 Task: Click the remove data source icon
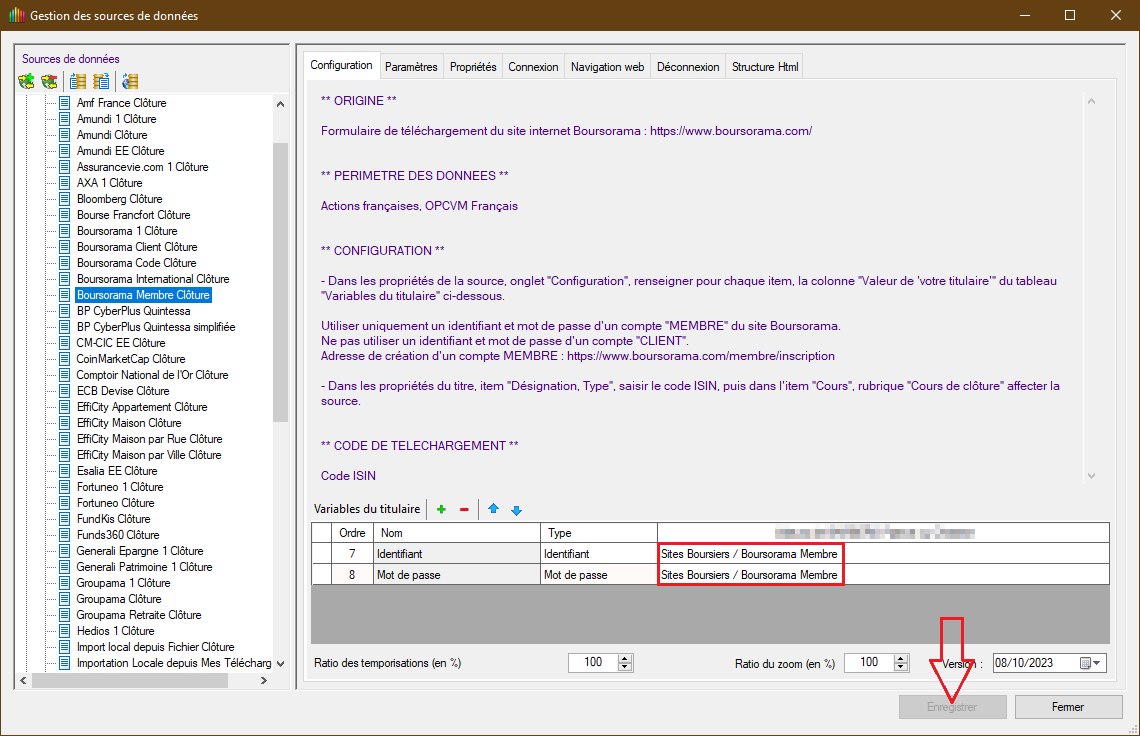click(x=49, y=81)
